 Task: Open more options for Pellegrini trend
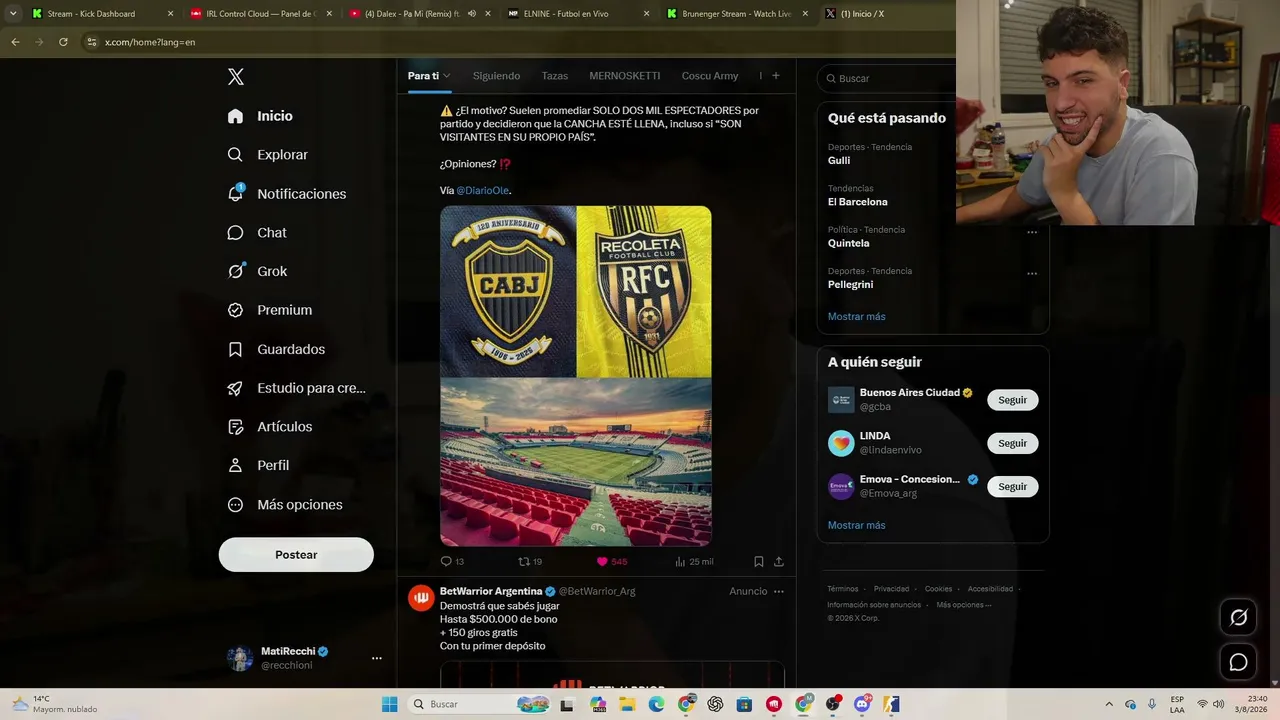[1032, 273]
